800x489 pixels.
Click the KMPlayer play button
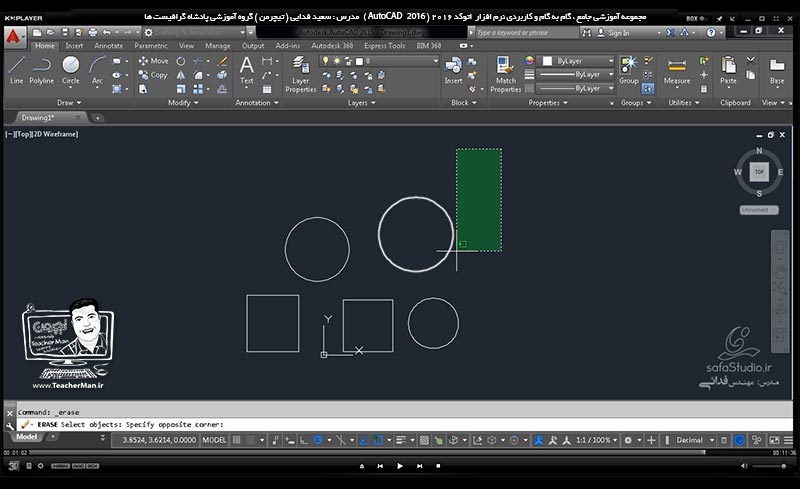pyautogui.click(x=399, y=466)
